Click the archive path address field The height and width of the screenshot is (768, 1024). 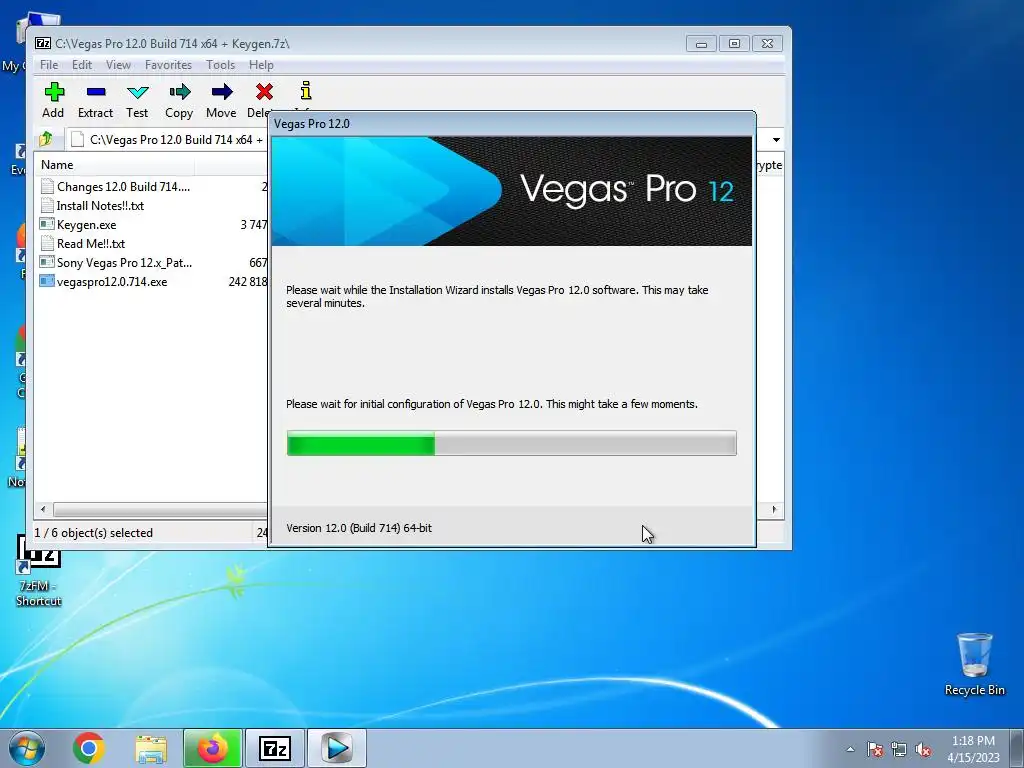pyautogui.click(x=167, y=140)
